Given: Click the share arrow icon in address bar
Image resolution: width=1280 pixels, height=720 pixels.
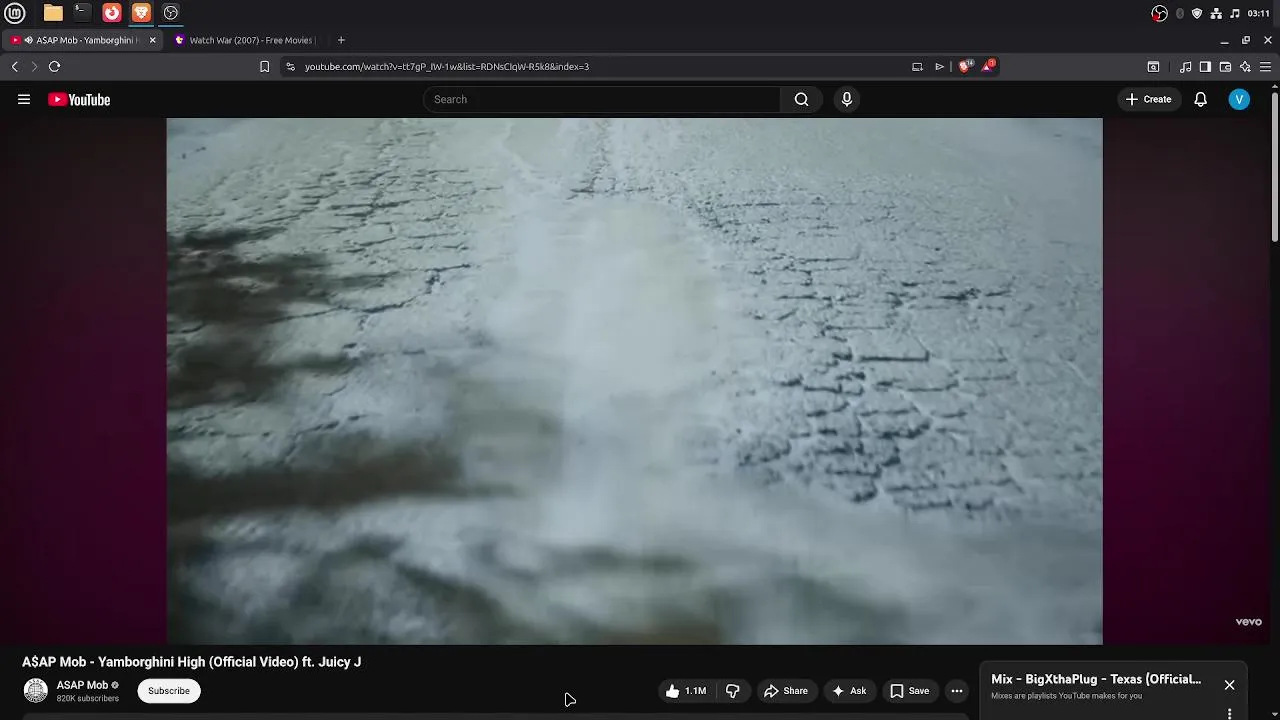Looking at the screenshot, I should point(939,66).
